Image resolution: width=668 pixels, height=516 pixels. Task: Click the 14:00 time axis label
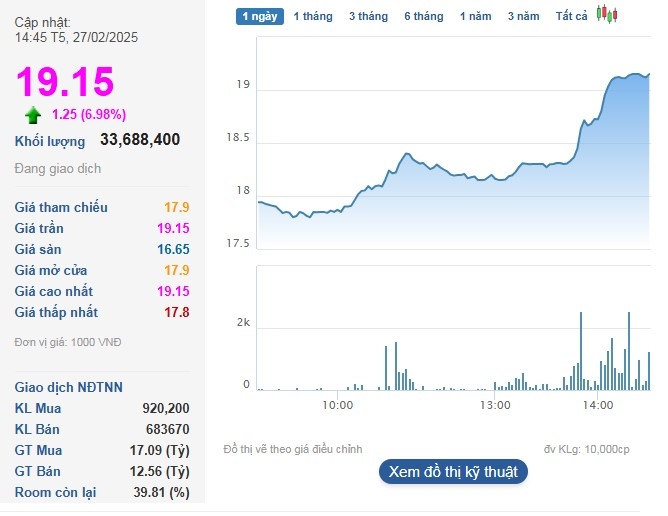point(598,405)
